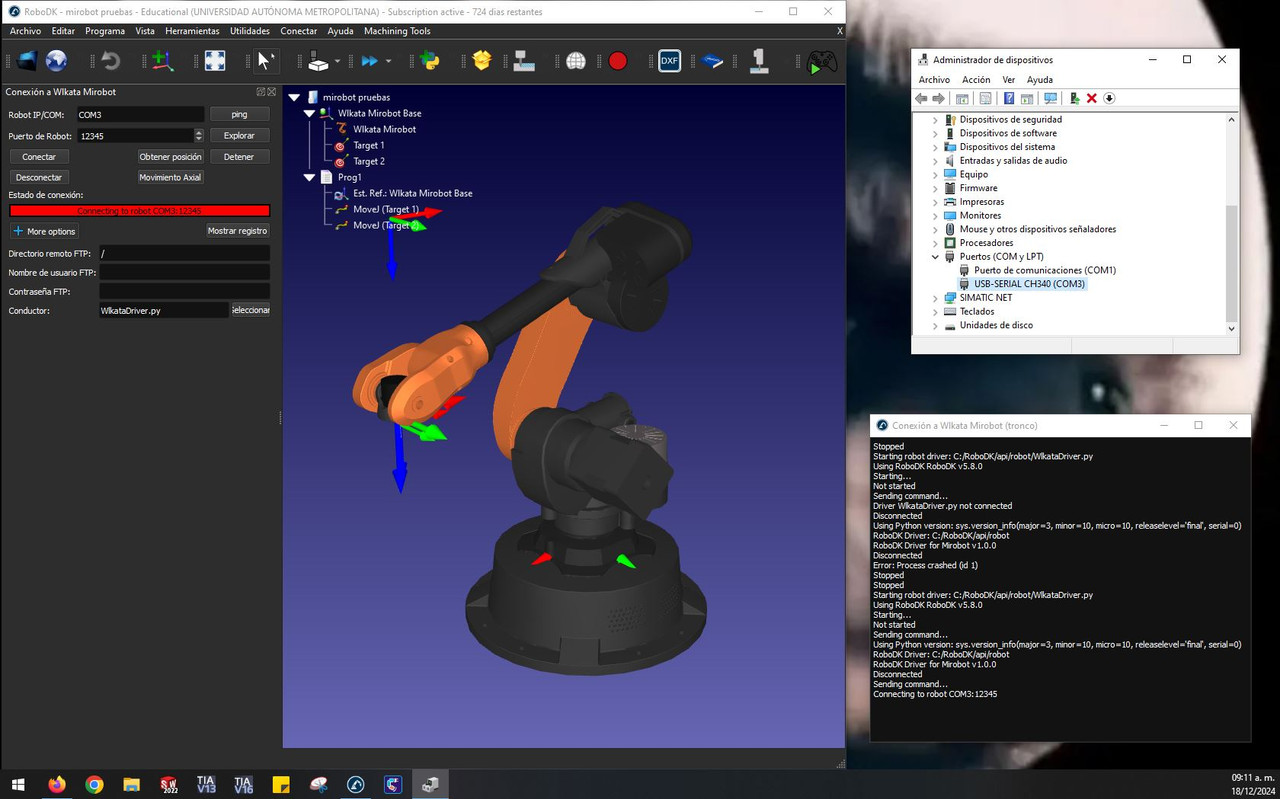Image resolution: width=1280 pixels, height=799 pixels.
Task: Click download arrow circle icon in device manager
Action: 1109,98
